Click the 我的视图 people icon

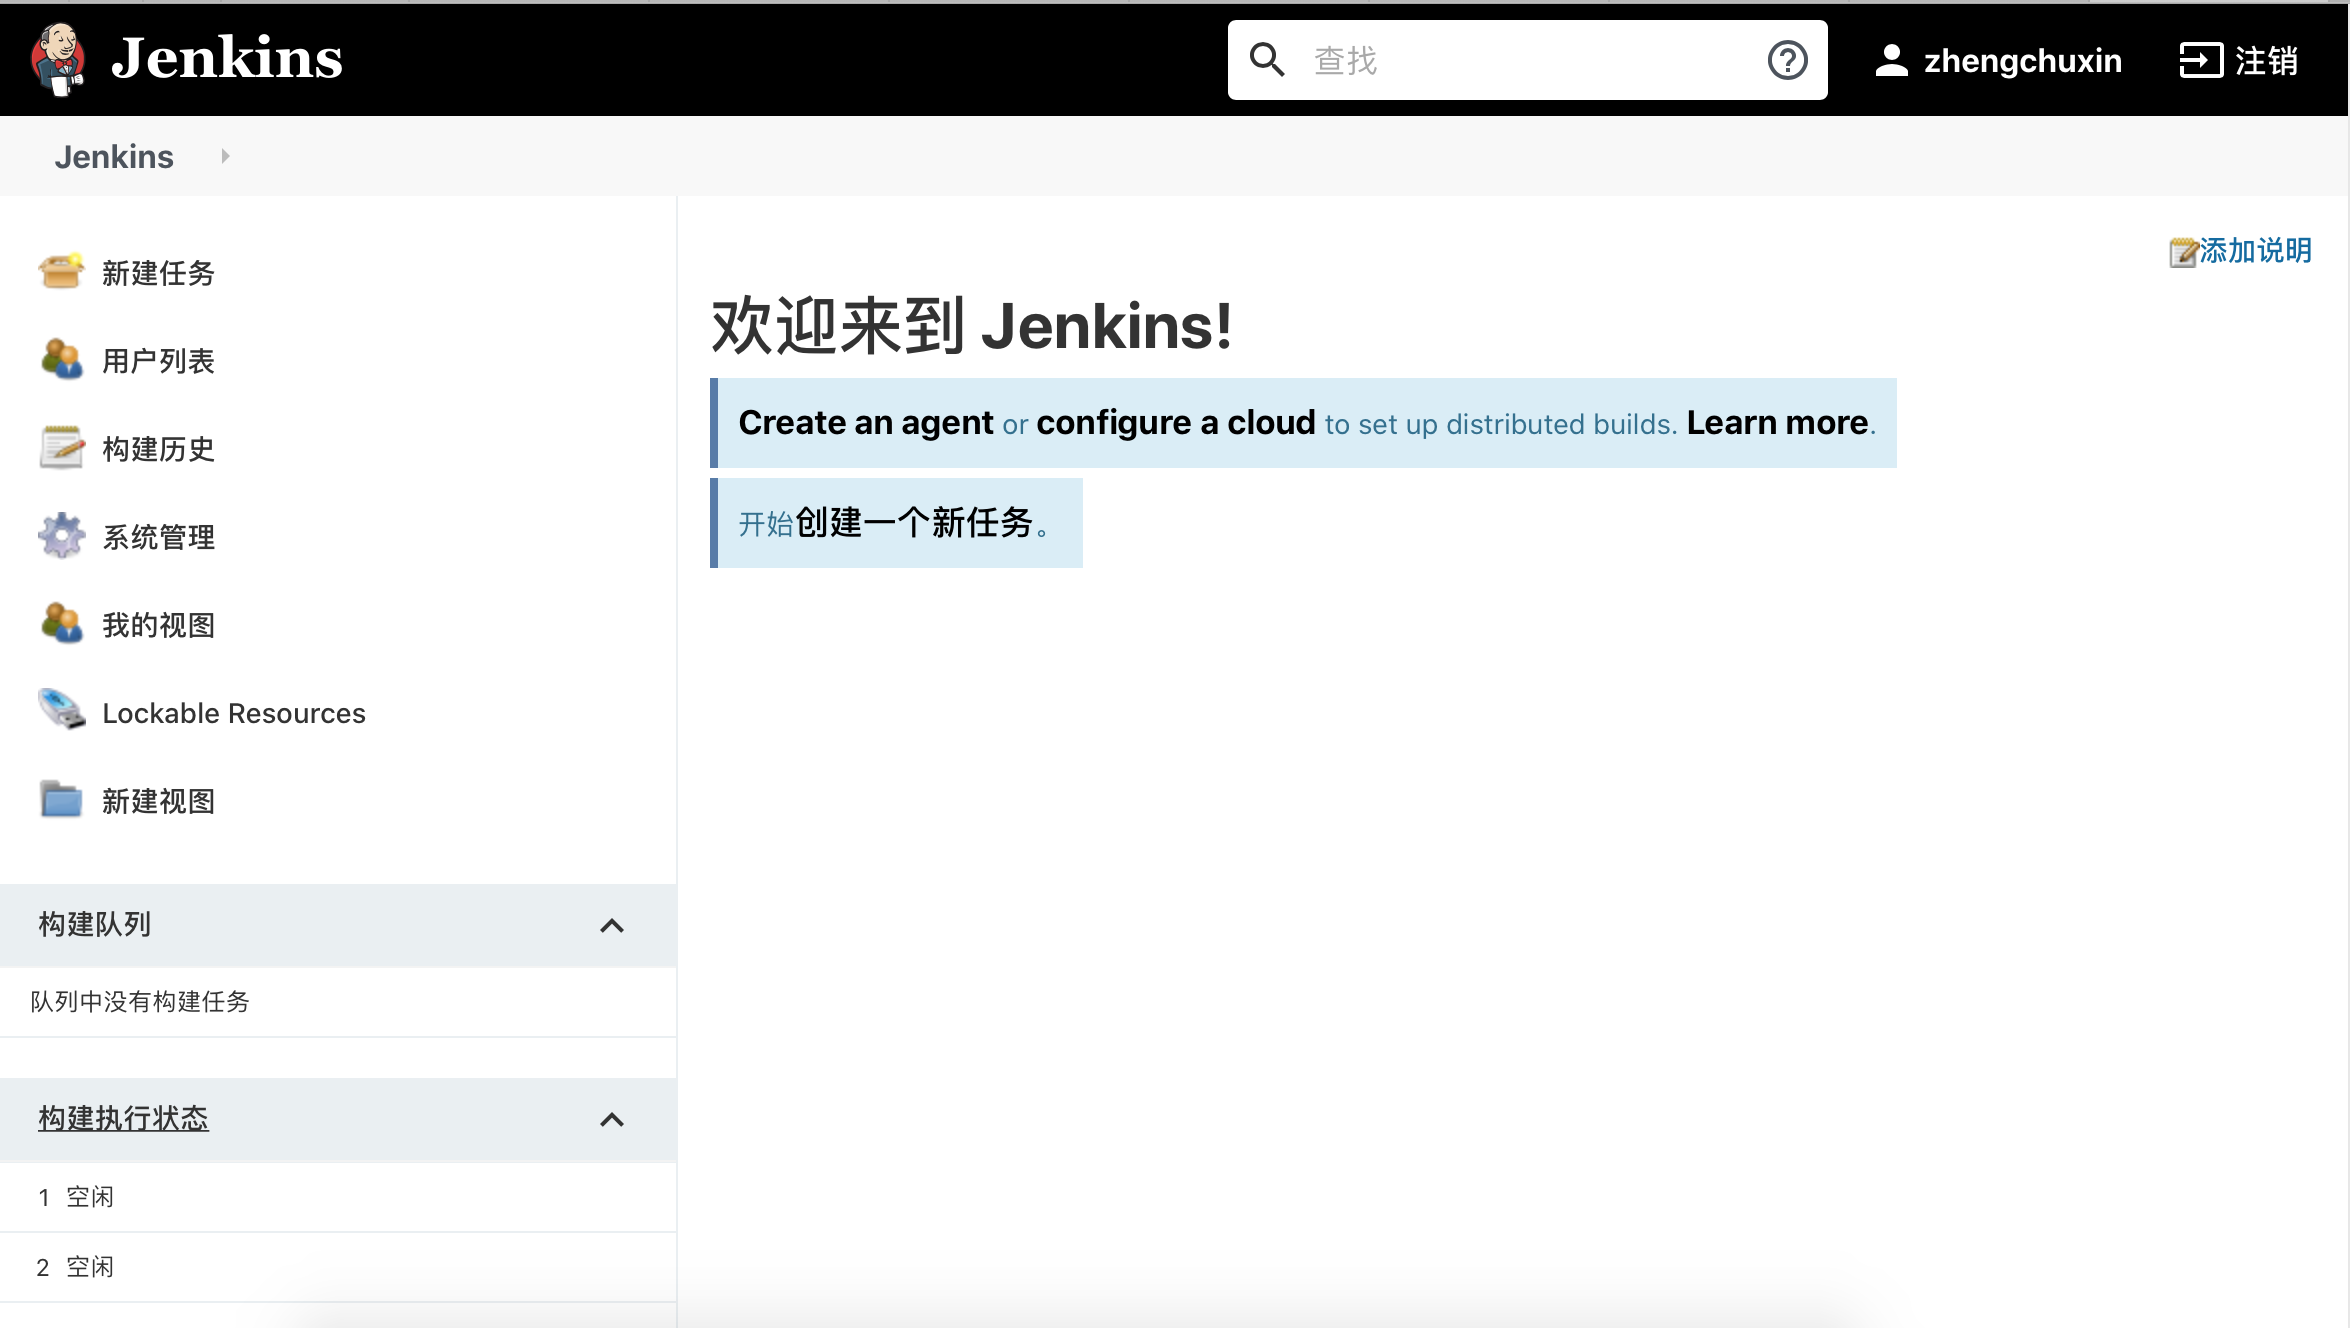coord(61,624)
